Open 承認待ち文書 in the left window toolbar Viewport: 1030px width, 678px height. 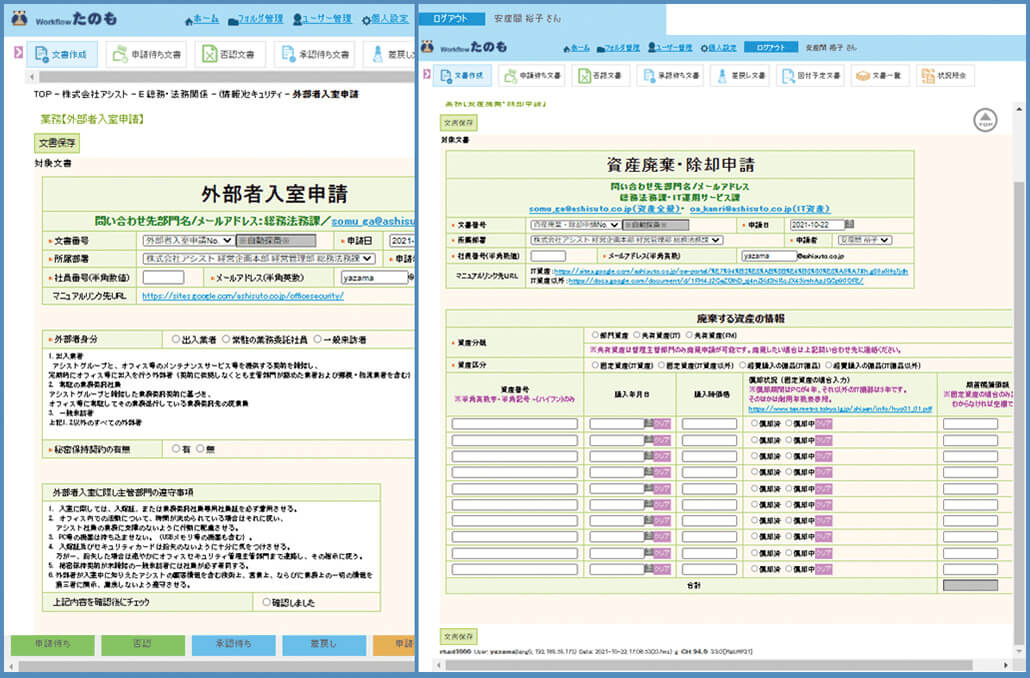click(315, 55)
